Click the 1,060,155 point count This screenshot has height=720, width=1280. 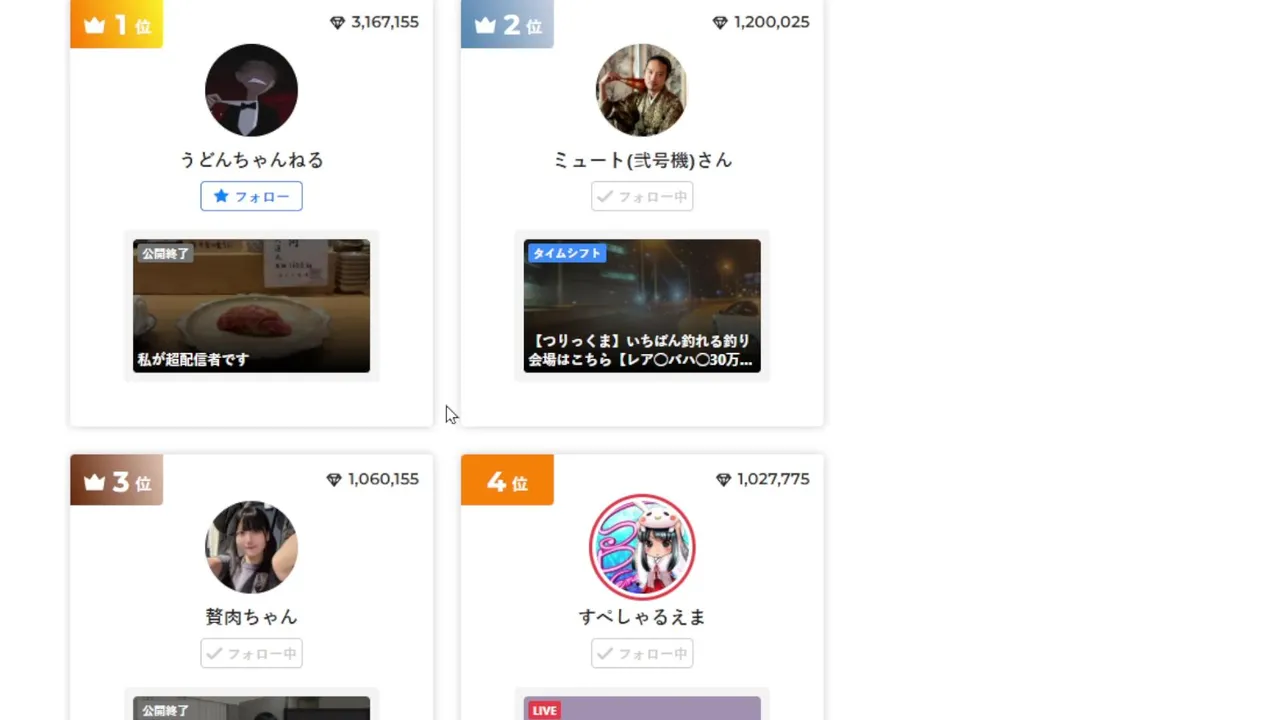pyautogui.click(x=383, y=479)
